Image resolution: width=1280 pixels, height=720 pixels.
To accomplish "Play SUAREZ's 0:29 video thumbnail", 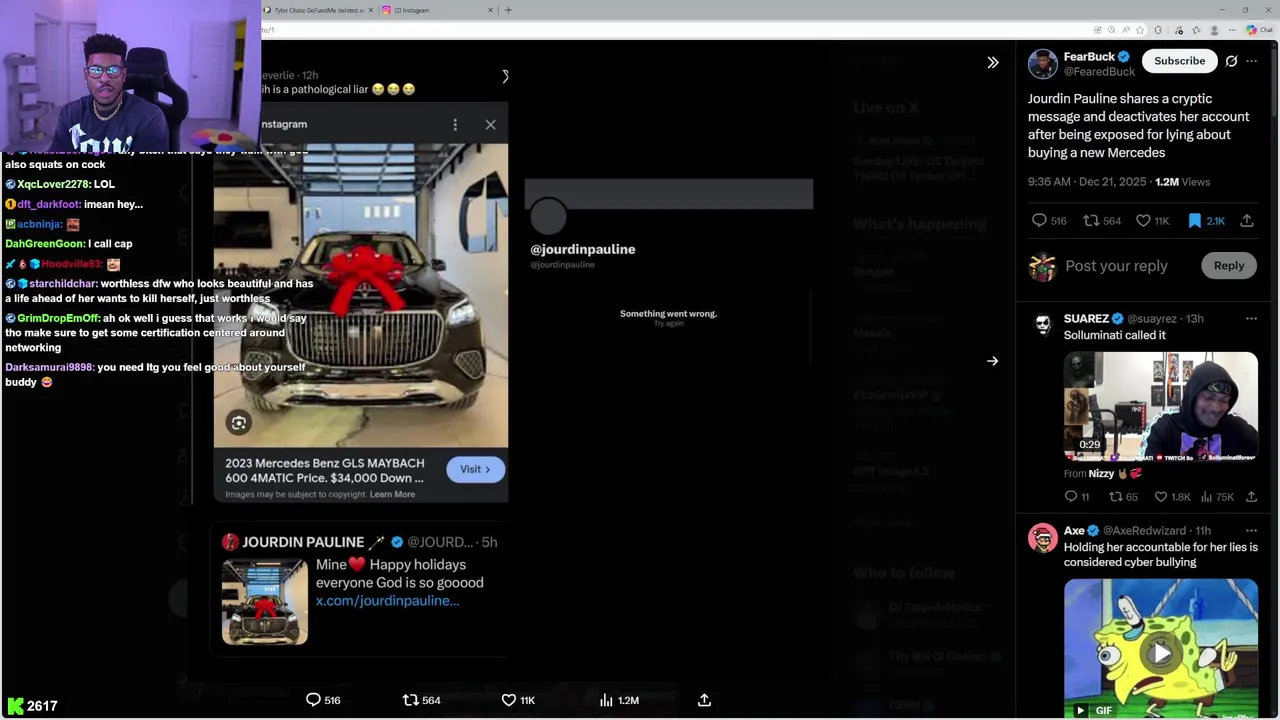I will (x=1161, y=406).
